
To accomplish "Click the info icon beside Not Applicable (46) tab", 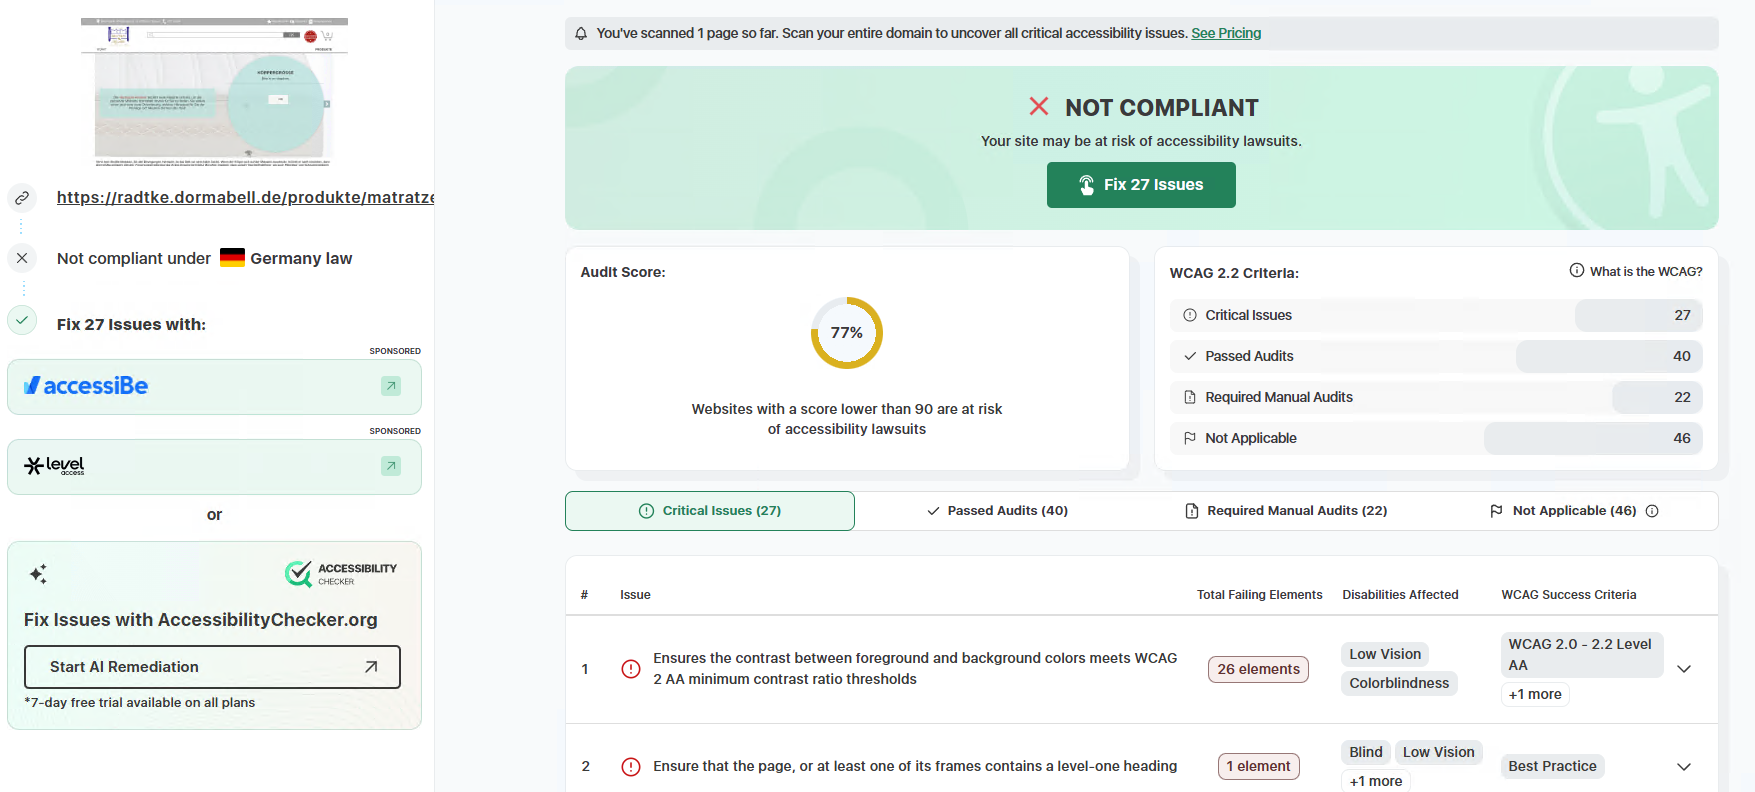I will 1652,511.
